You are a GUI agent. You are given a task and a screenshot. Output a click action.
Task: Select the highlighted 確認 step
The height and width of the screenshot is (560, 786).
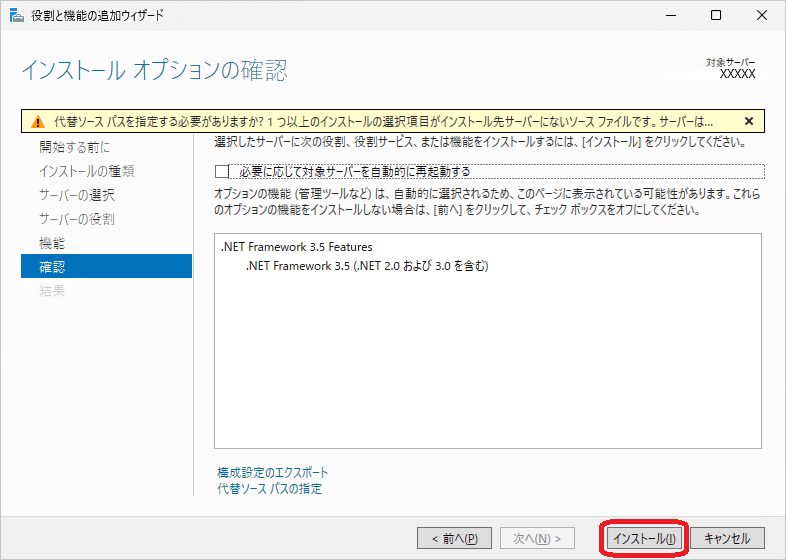pos(52,267)
